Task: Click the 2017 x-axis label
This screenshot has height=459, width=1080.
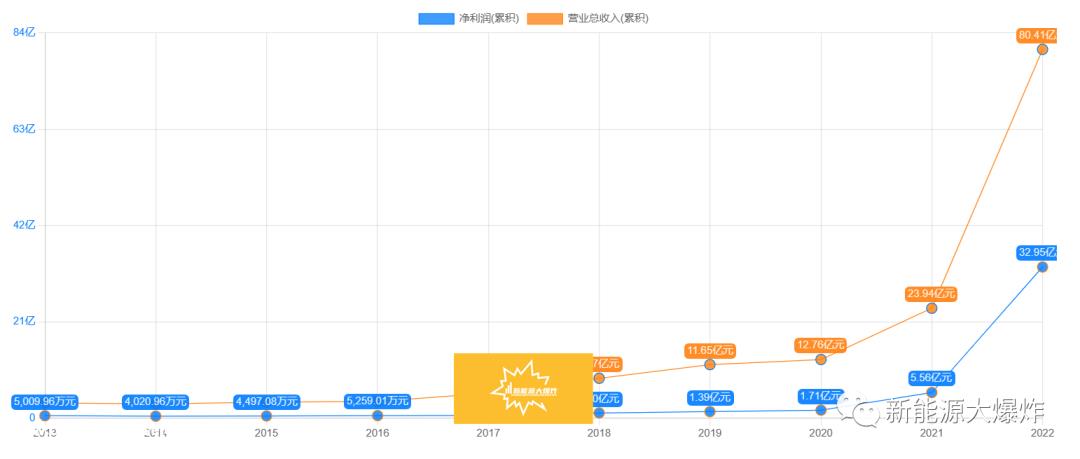Action: tap(488, 434)
